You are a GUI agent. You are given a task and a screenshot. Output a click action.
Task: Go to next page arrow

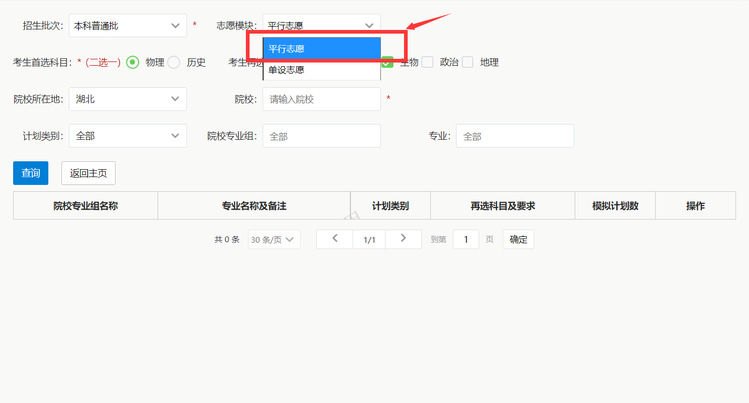click(403, 239)
